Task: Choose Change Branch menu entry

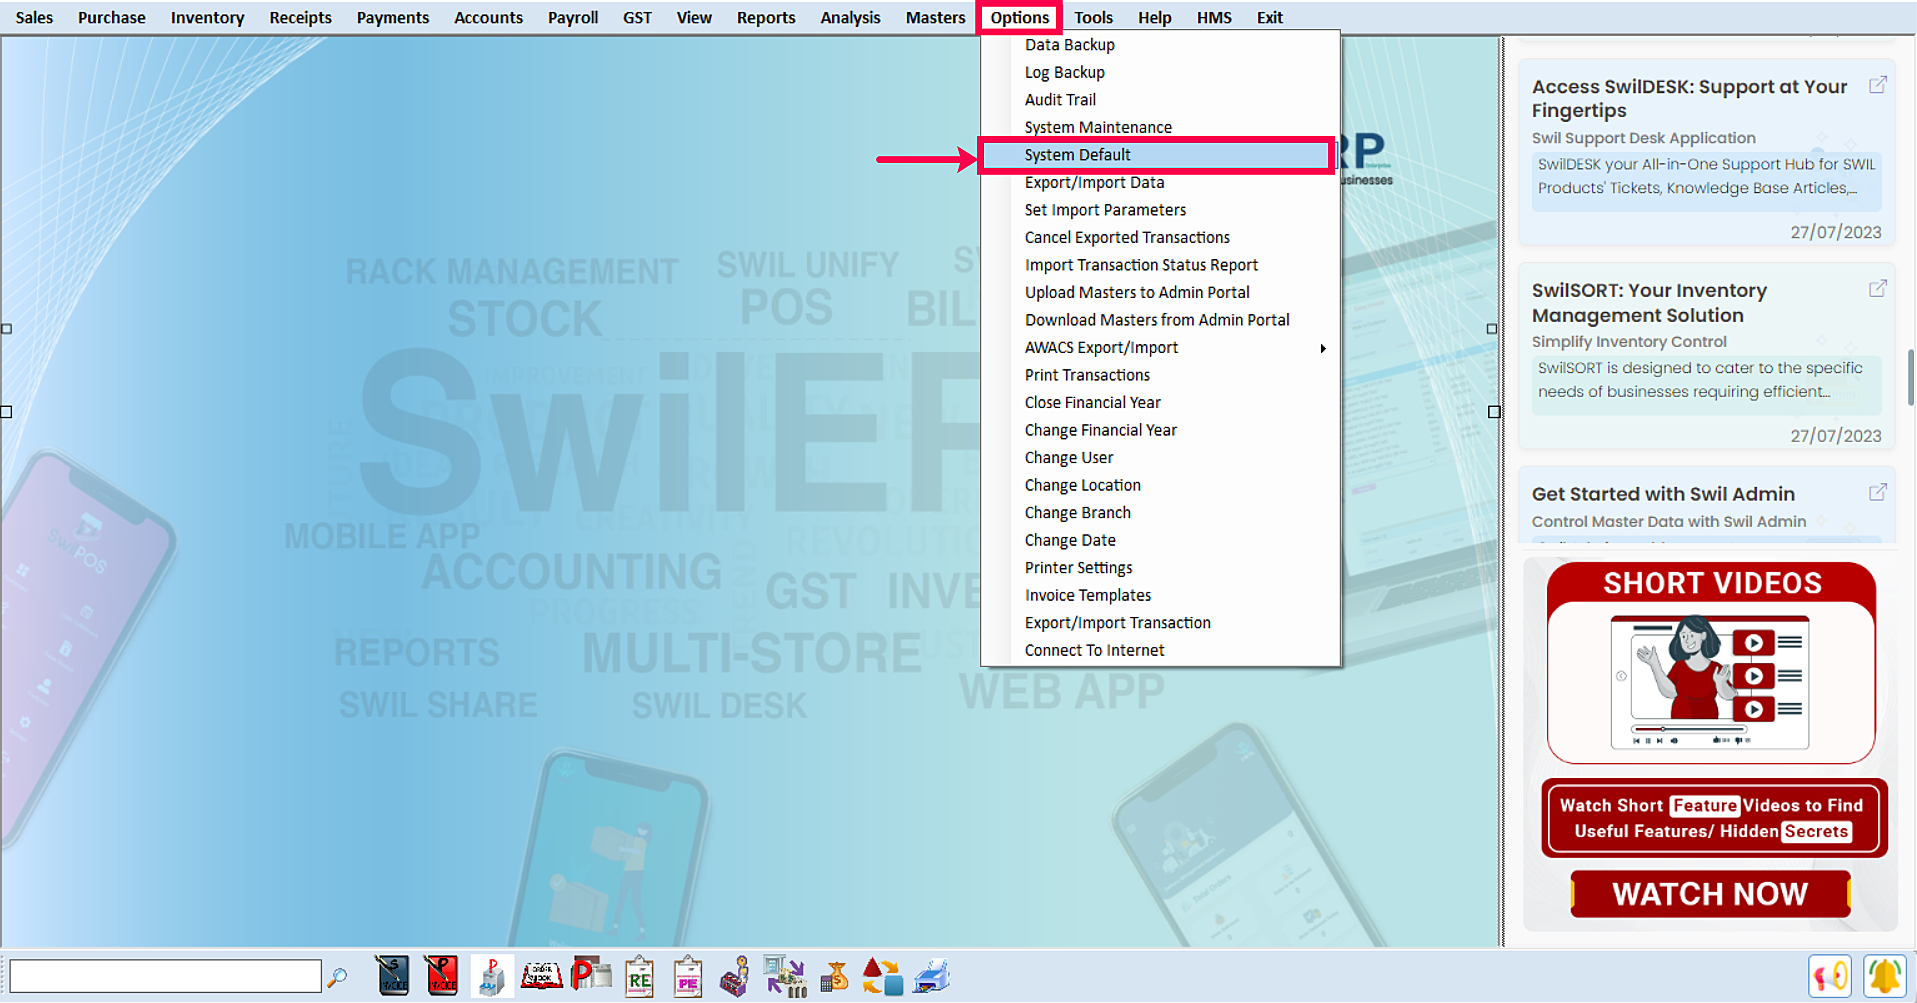Action: pyautogui.click(x=1160, y=512)
